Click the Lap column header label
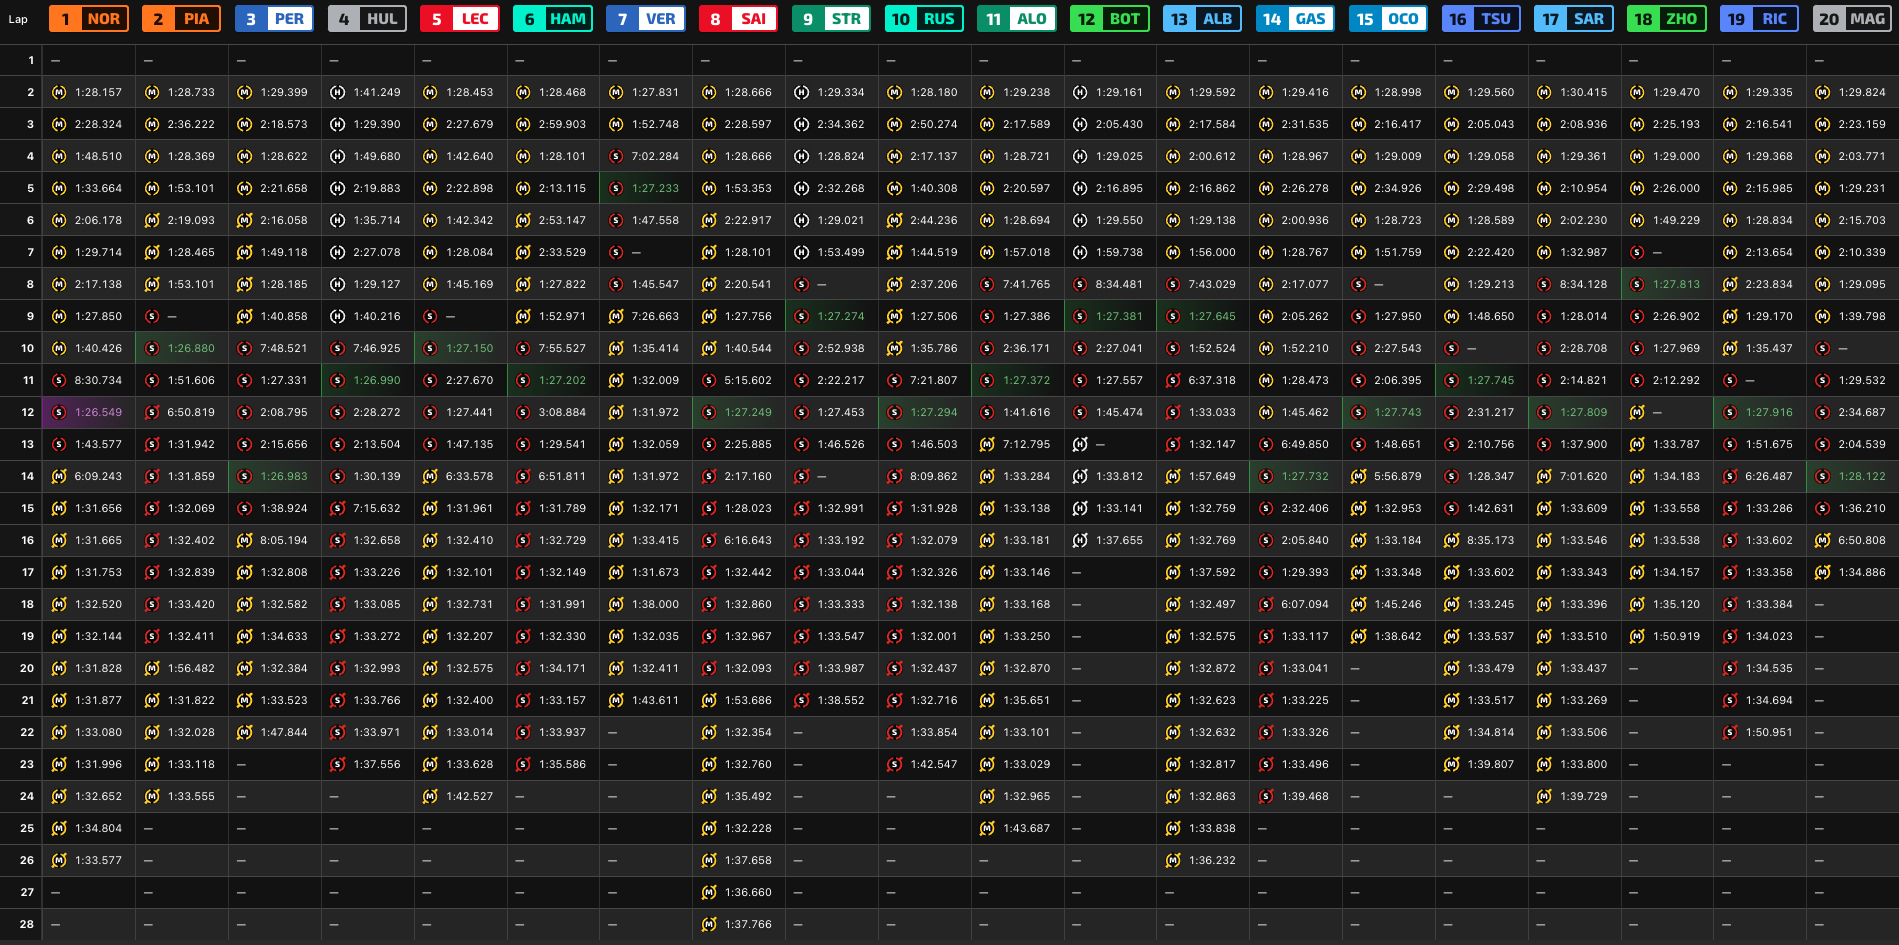The image size is (1899, 945). 18,19
